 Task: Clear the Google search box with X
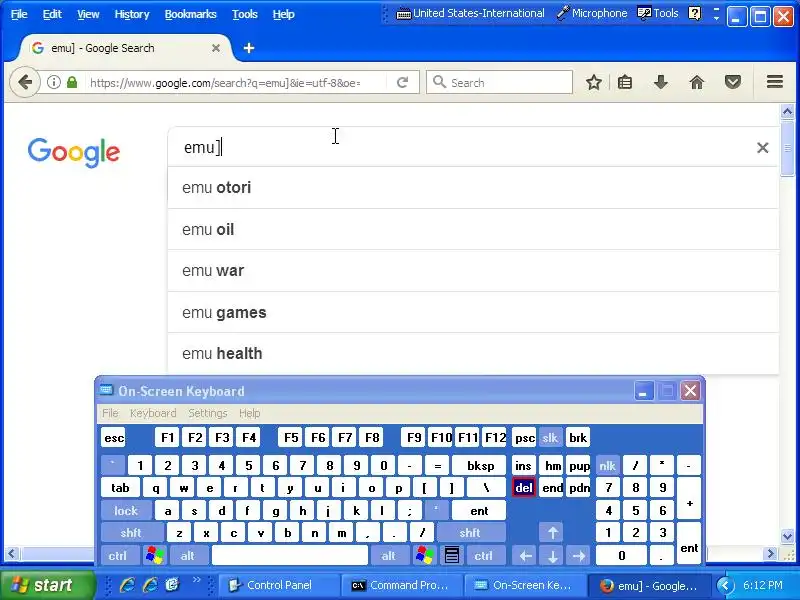tap(763, 147)
